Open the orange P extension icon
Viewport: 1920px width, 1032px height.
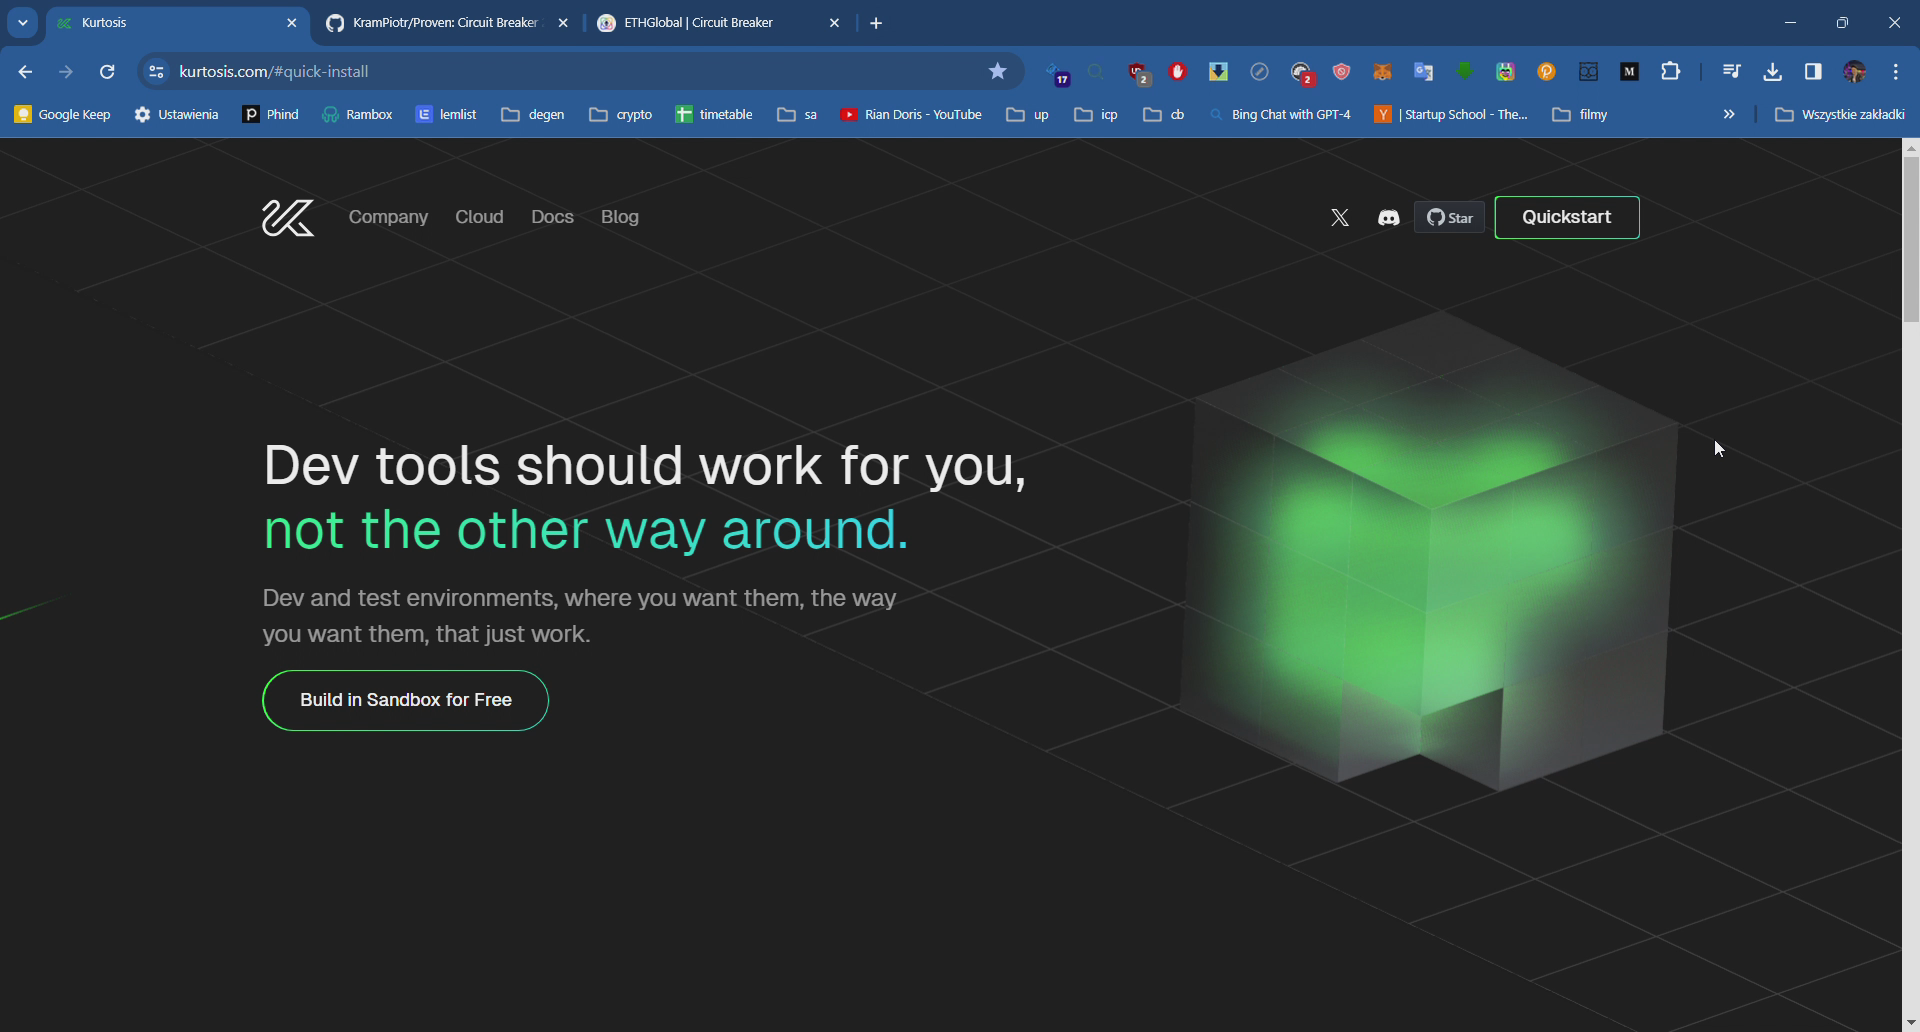coord(1546,72)
